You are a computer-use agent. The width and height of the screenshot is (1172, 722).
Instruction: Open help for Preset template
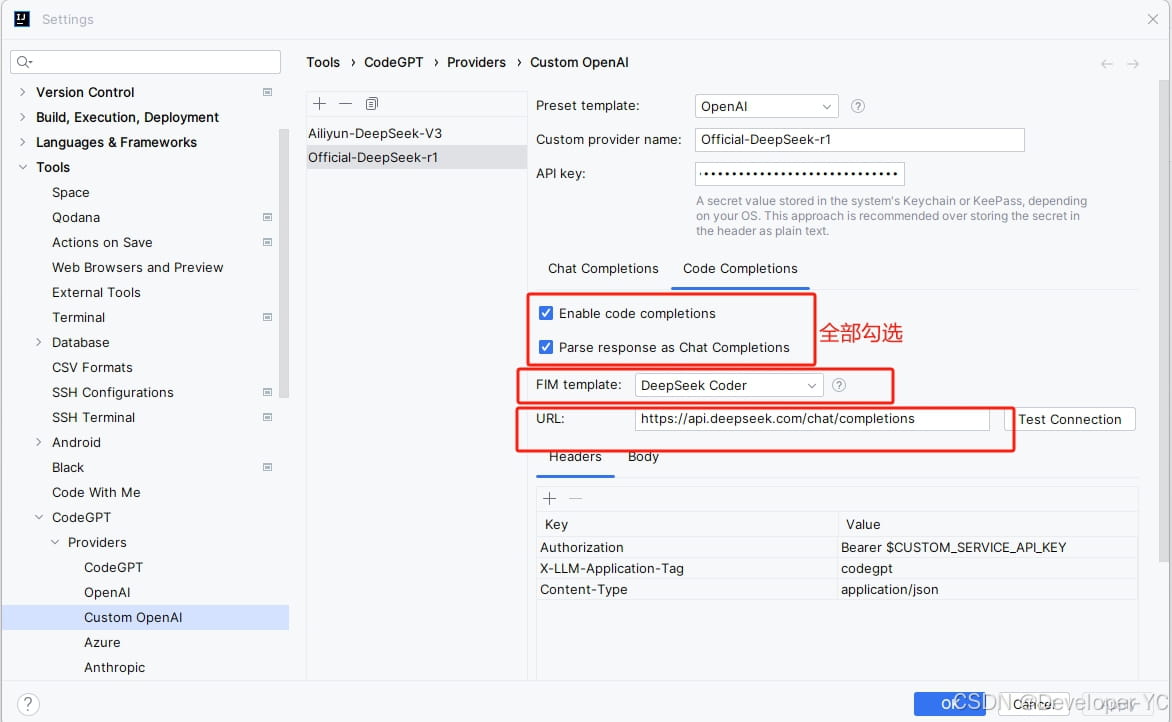[858, 106]
